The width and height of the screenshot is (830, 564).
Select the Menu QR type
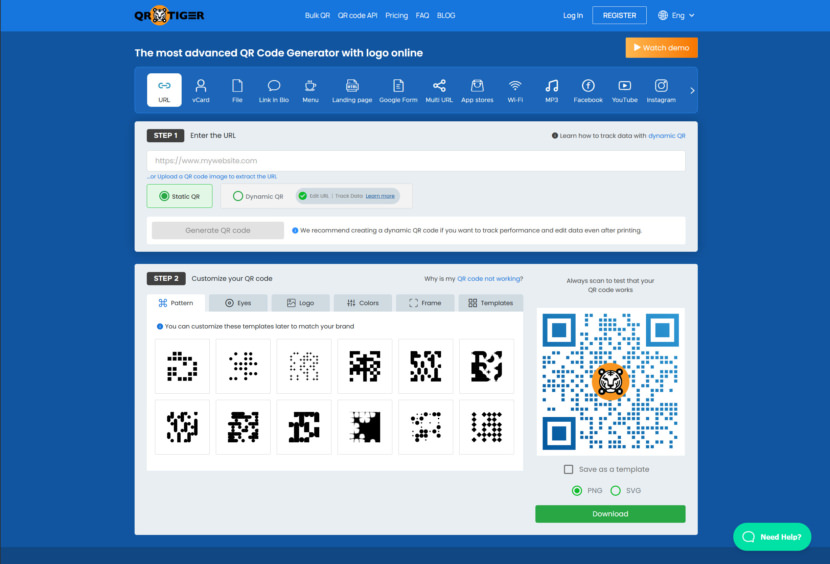point(310,91)
